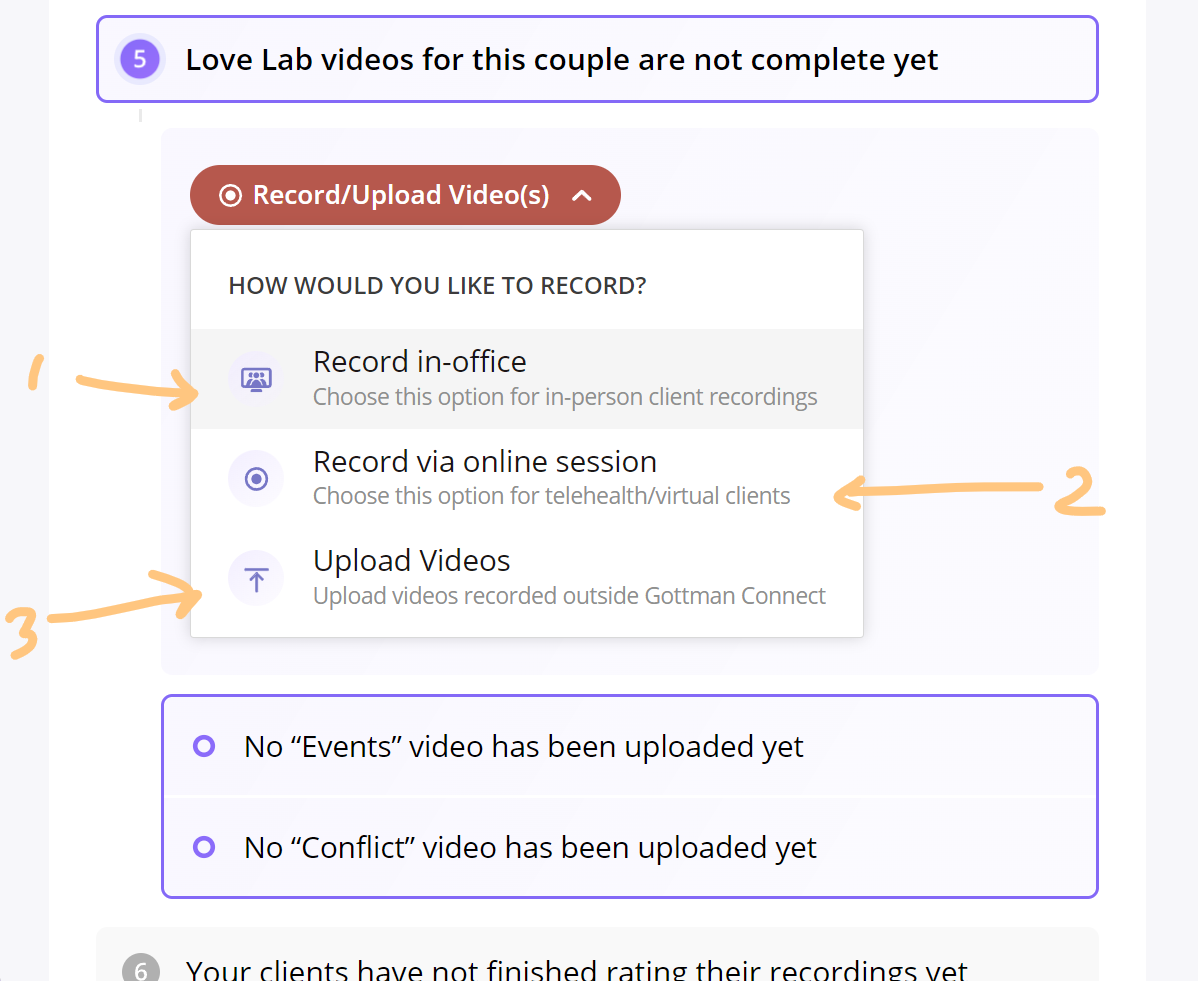
Task: Click the upload arrow icon
Action: click(x=256, y=578)
